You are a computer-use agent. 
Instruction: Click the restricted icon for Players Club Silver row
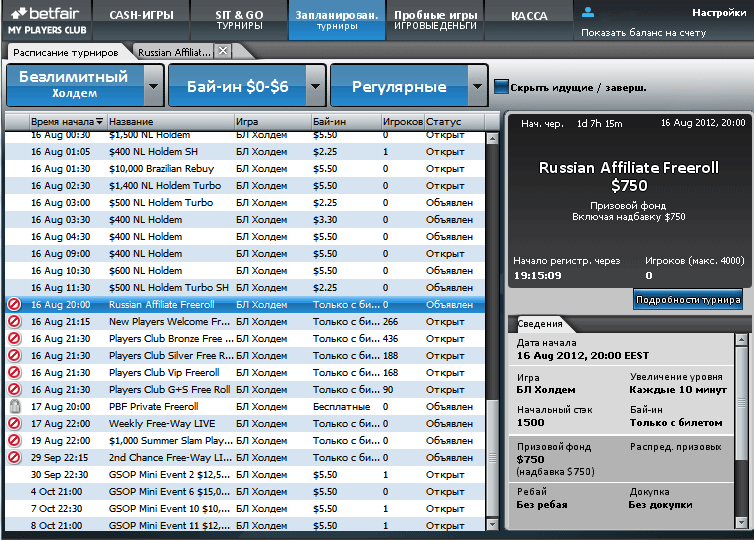point(14,355)
